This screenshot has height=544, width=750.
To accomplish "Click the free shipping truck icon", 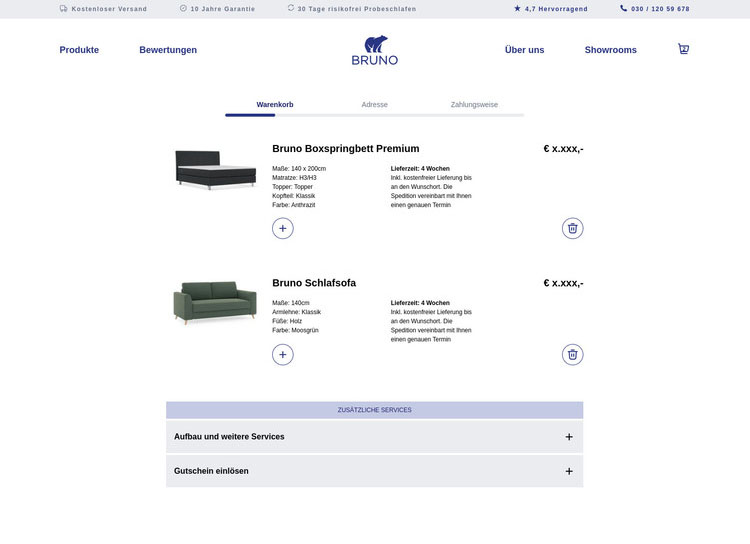I will coord(64,8).
